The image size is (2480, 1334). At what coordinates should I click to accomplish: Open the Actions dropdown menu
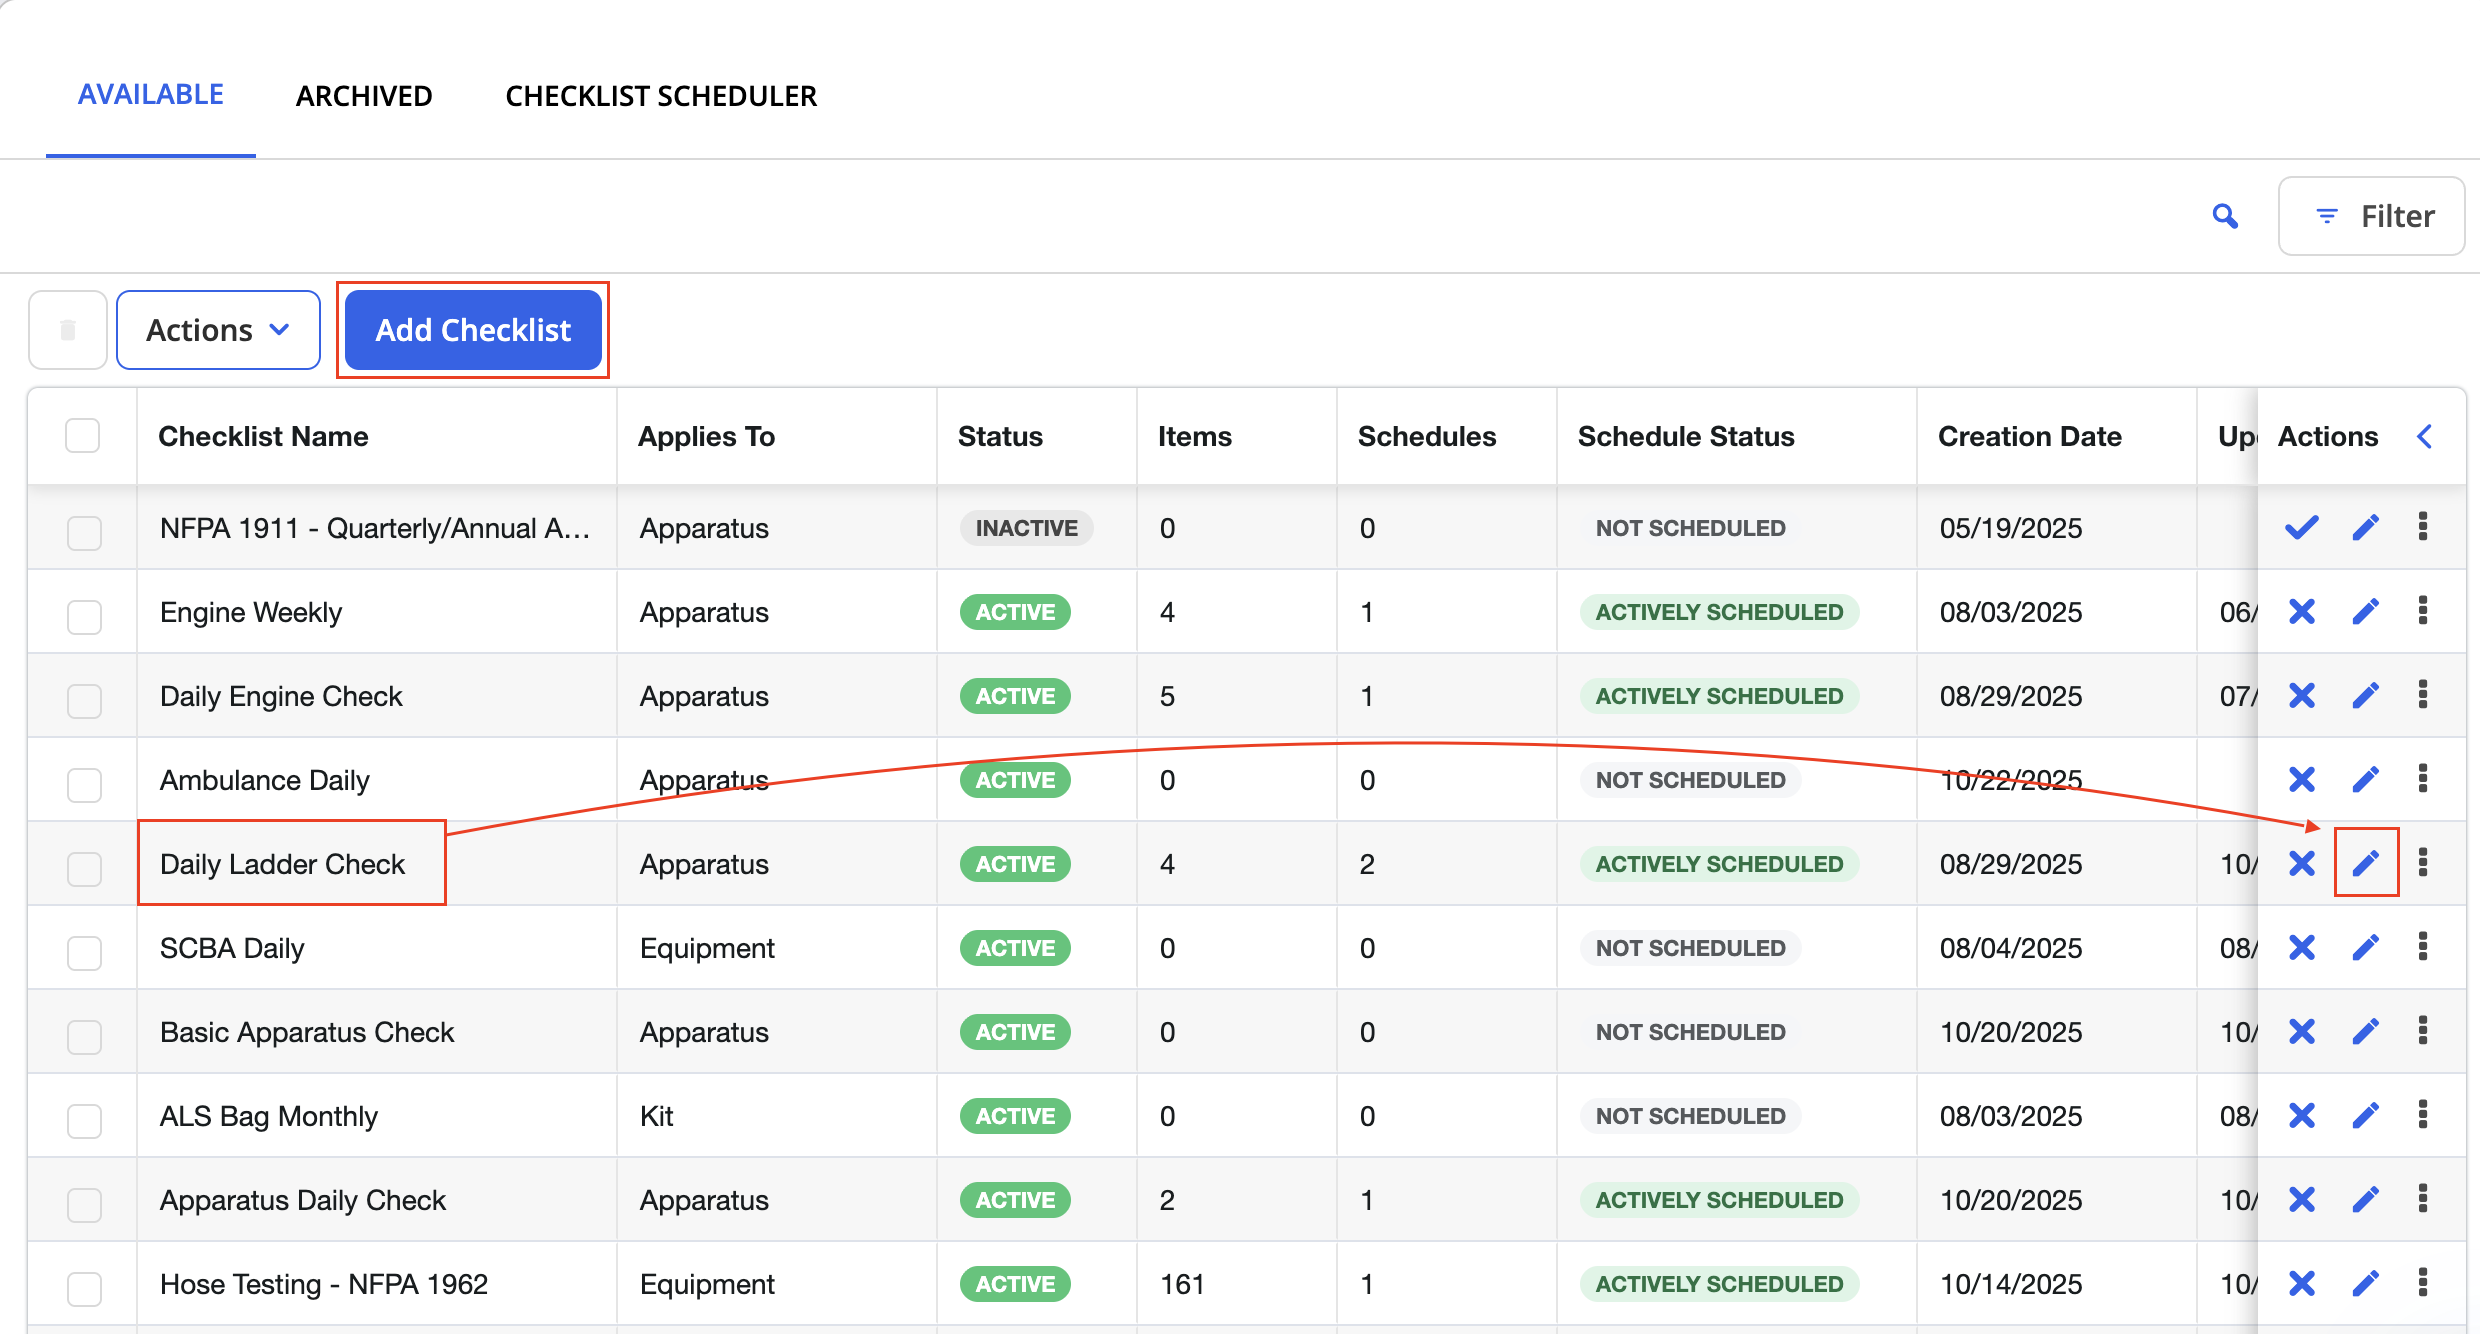(x=218, y=330)
